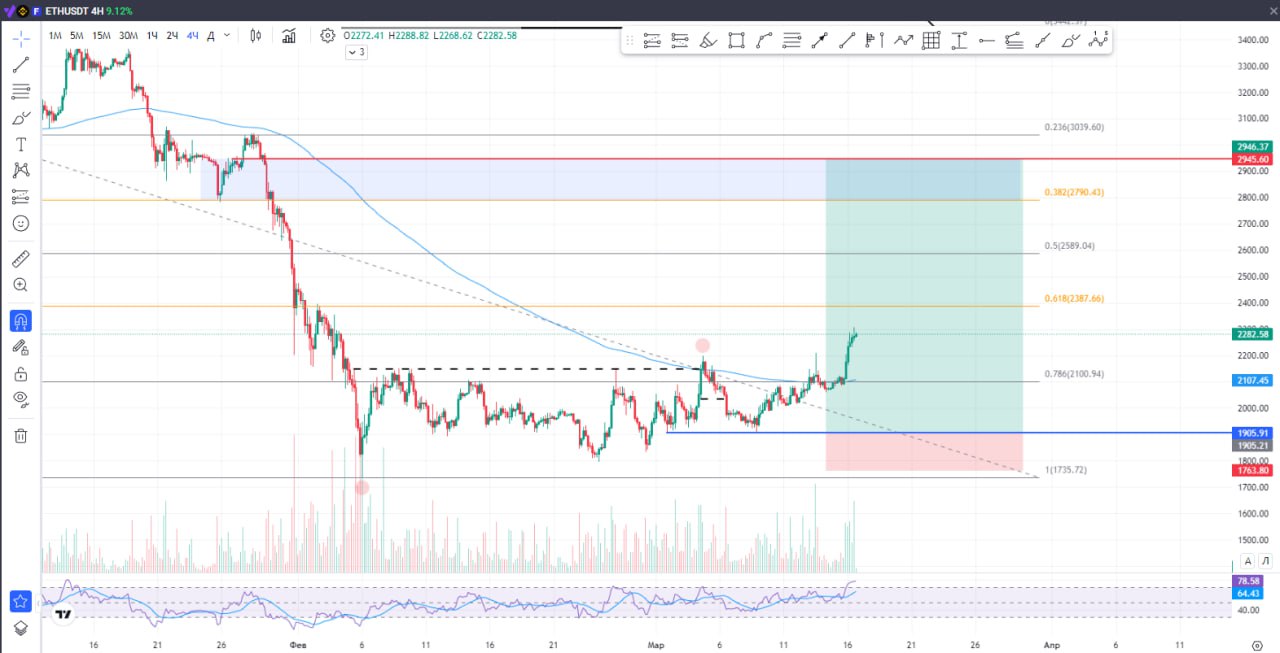Select the grid tool in favorites toolbar
This screenshot has height=653, width=1280.
931,41
